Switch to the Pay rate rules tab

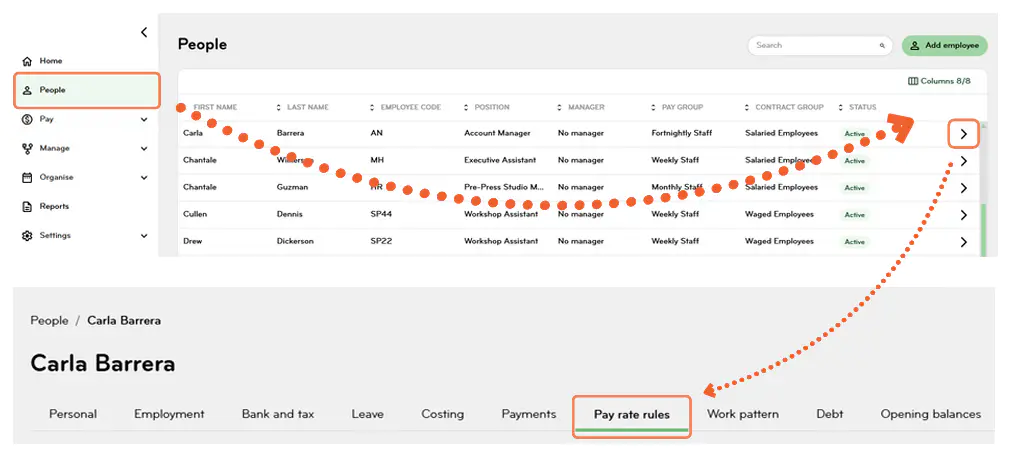tap(631, 414)
